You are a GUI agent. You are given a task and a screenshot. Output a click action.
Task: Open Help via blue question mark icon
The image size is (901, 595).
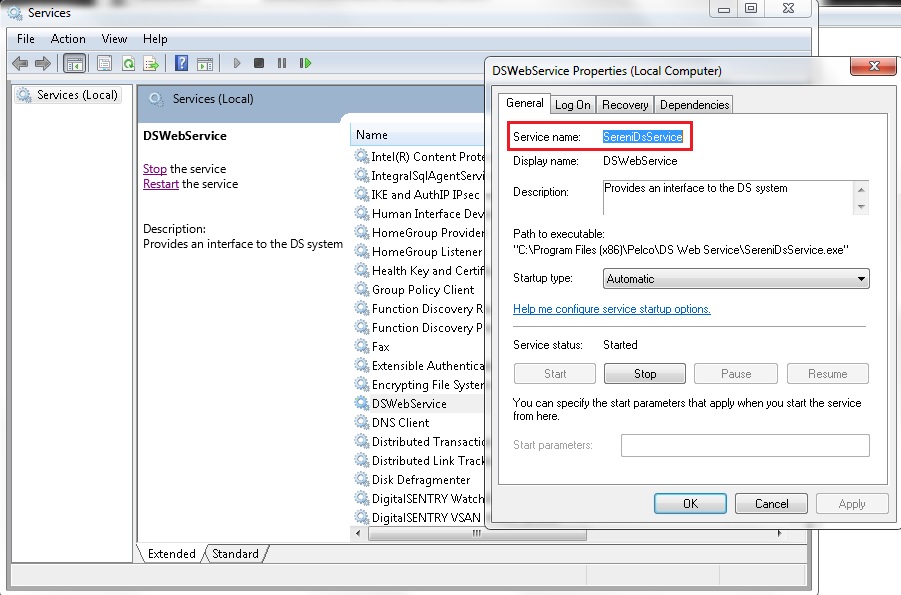tap(181, 63)
